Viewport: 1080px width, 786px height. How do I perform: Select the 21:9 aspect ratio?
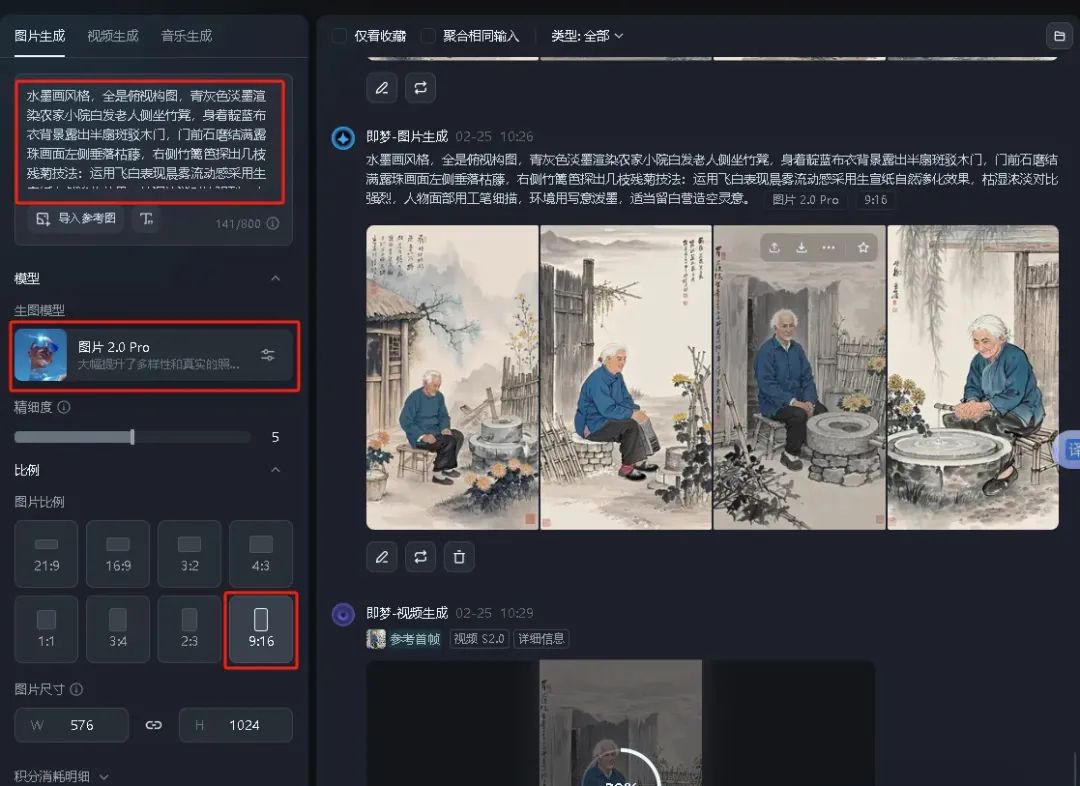[46, 554]
